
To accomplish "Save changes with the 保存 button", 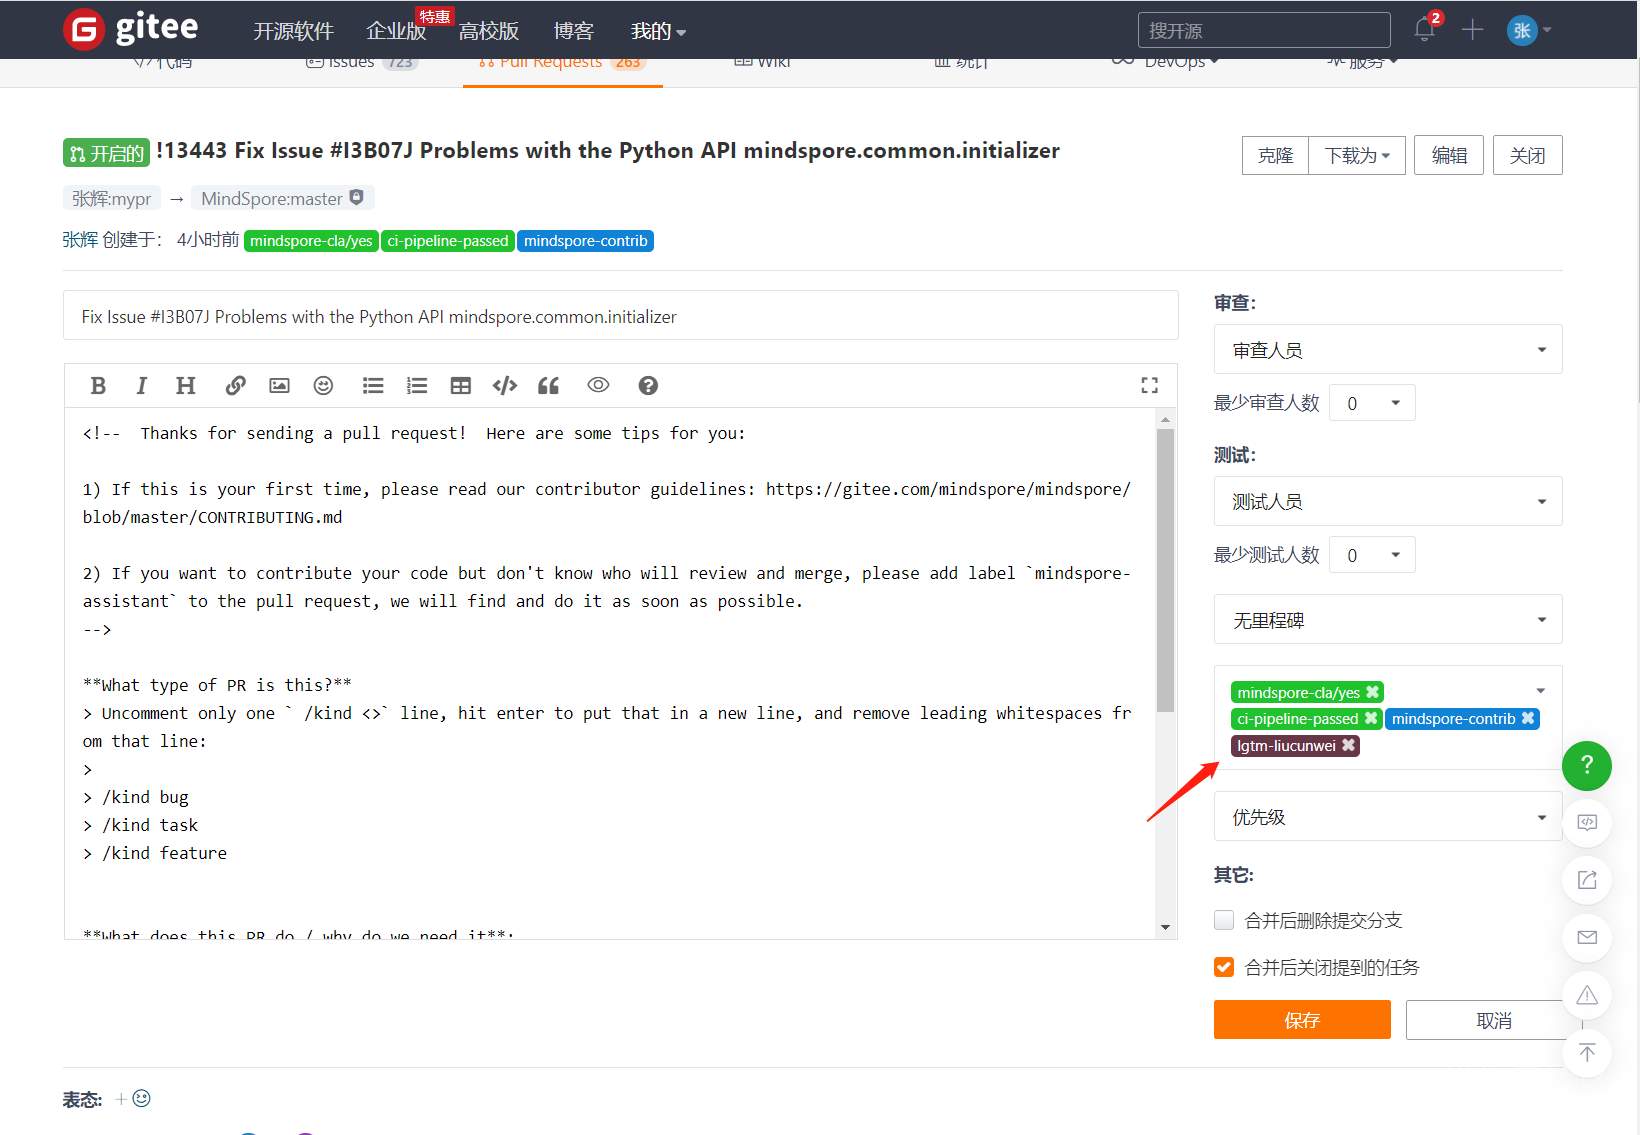I will tap(1302, 1020).
